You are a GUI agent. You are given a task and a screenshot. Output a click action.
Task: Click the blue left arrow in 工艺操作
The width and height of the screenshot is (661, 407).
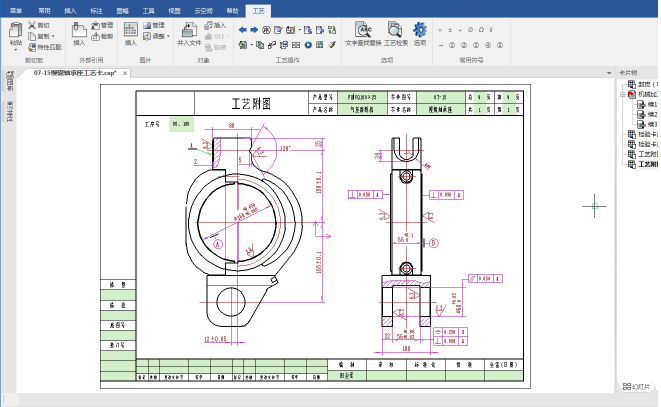244,30
